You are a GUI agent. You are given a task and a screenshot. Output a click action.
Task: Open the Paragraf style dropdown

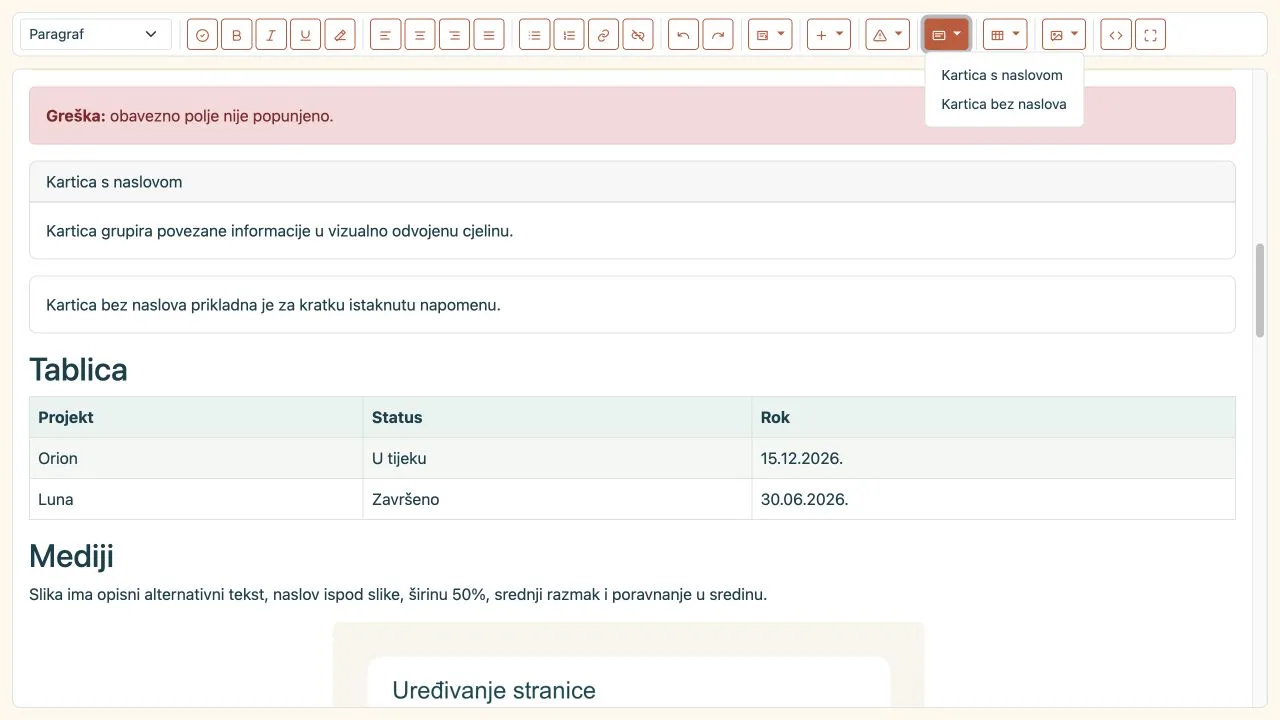click(96, 34)
